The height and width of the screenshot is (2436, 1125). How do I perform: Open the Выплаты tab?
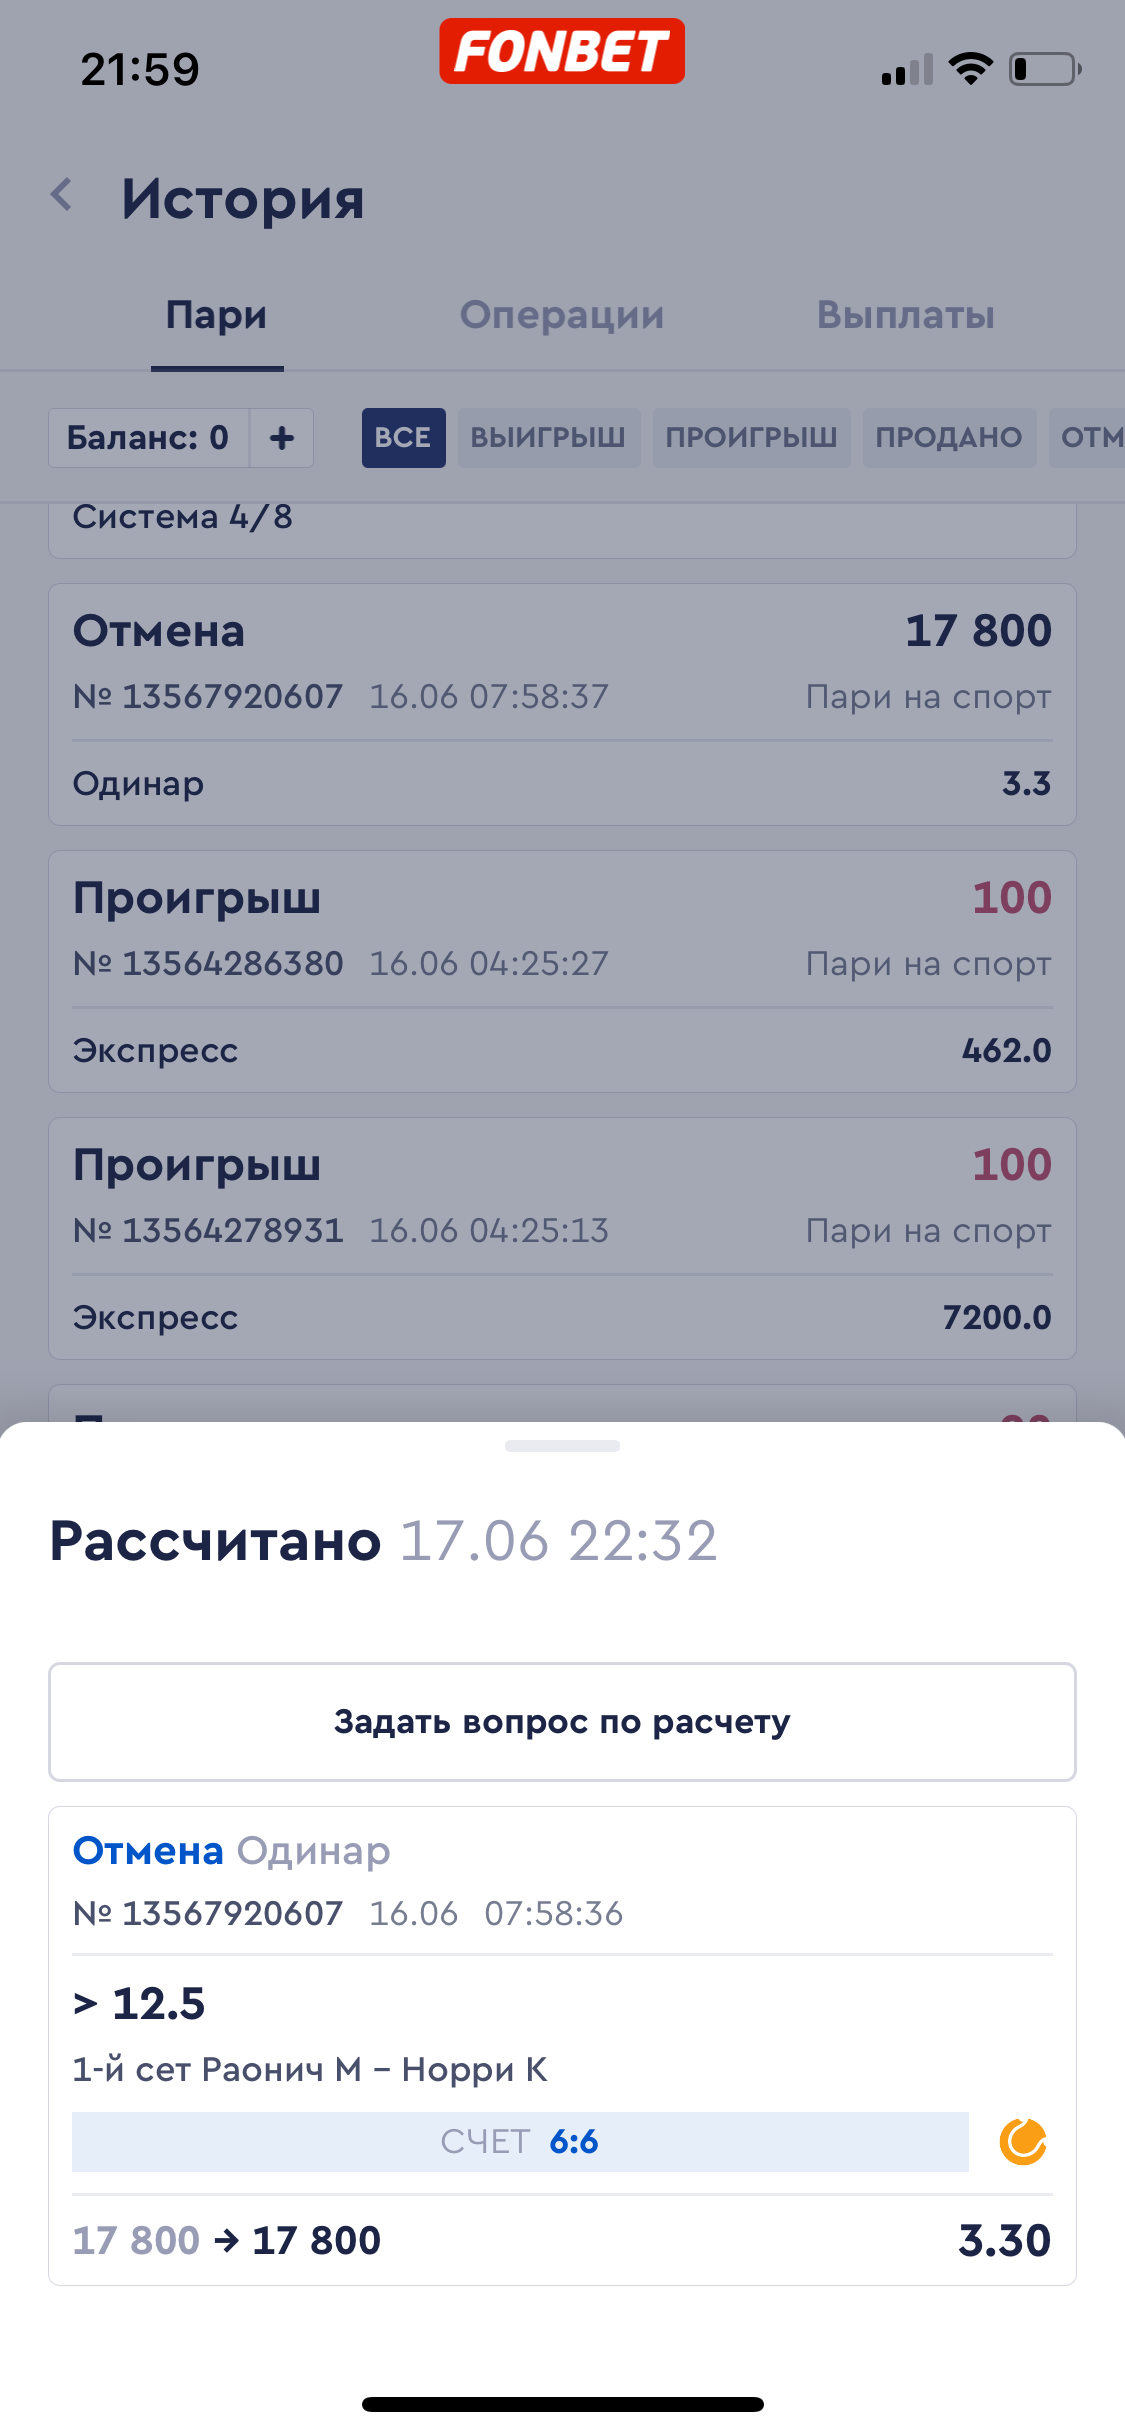coord(906,316)
